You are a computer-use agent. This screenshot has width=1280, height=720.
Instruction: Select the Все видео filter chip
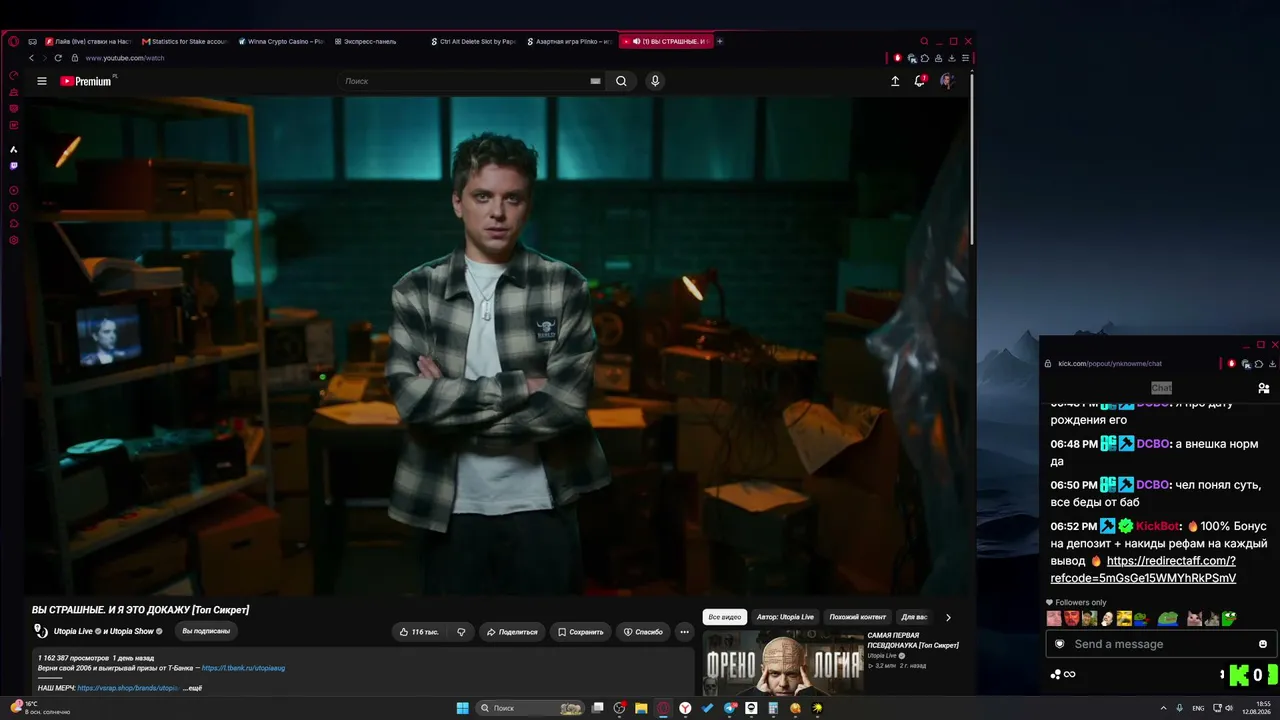(x=725, y=617)
